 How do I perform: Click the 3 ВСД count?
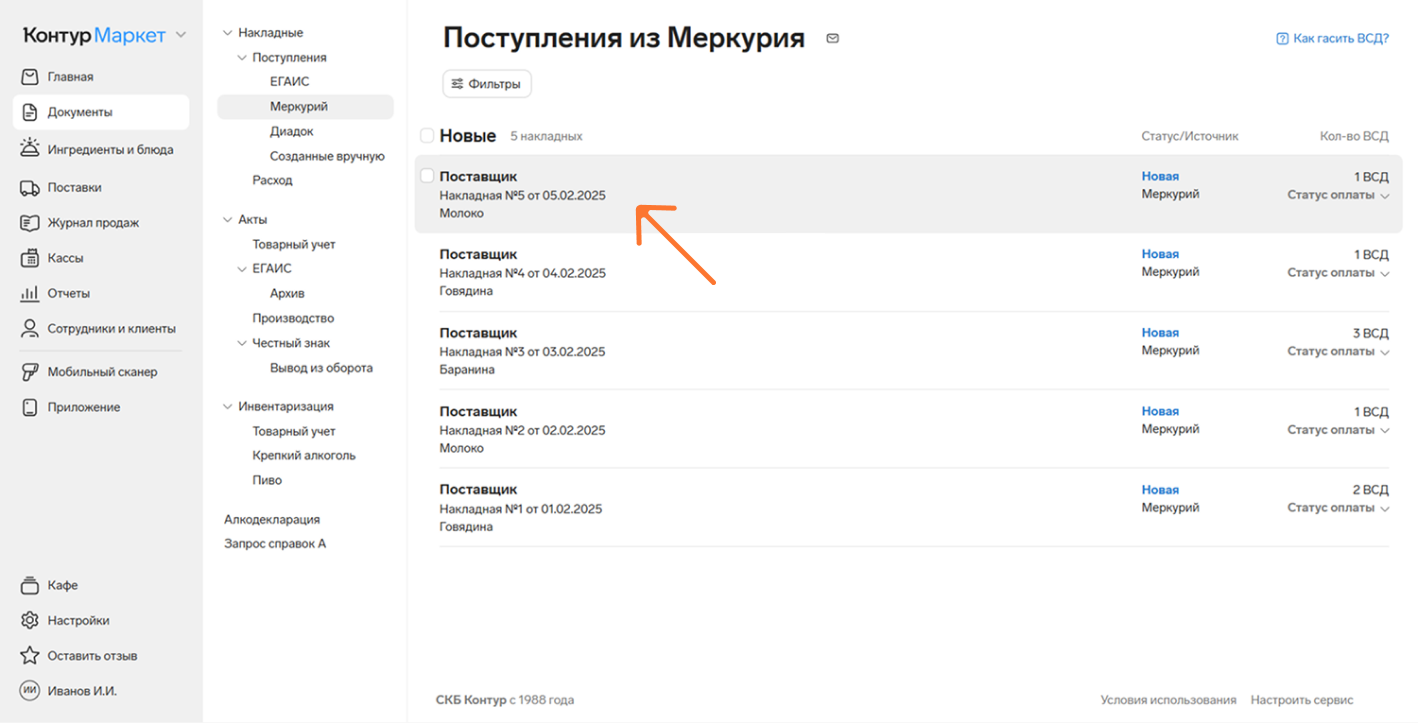click(x=1370, y=333)
